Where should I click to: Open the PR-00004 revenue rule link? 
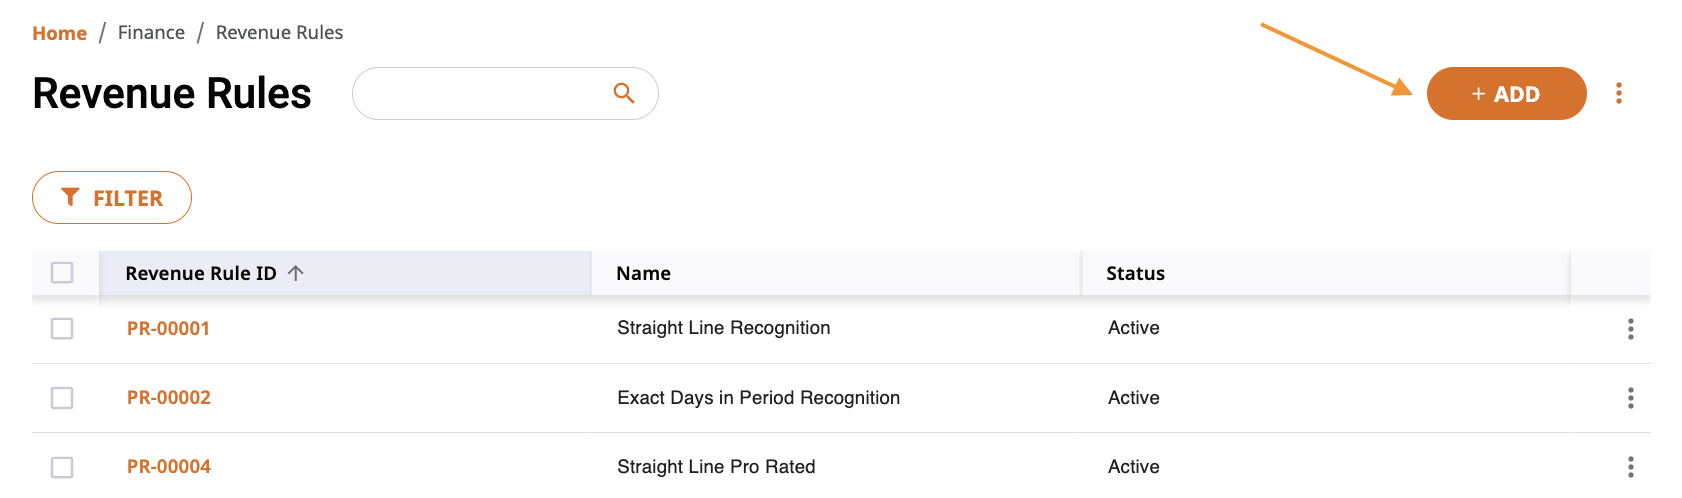click(169, 466)
